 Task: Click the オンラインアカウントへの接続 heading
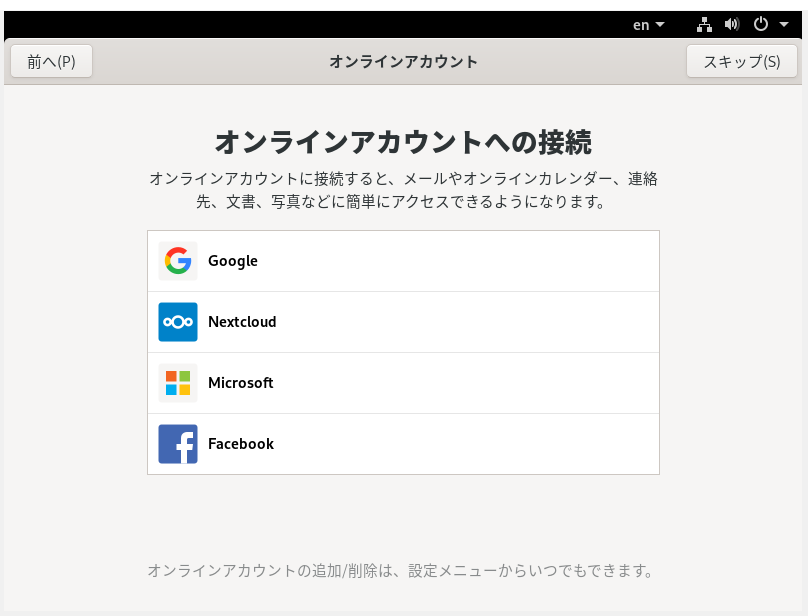[403, 142]
